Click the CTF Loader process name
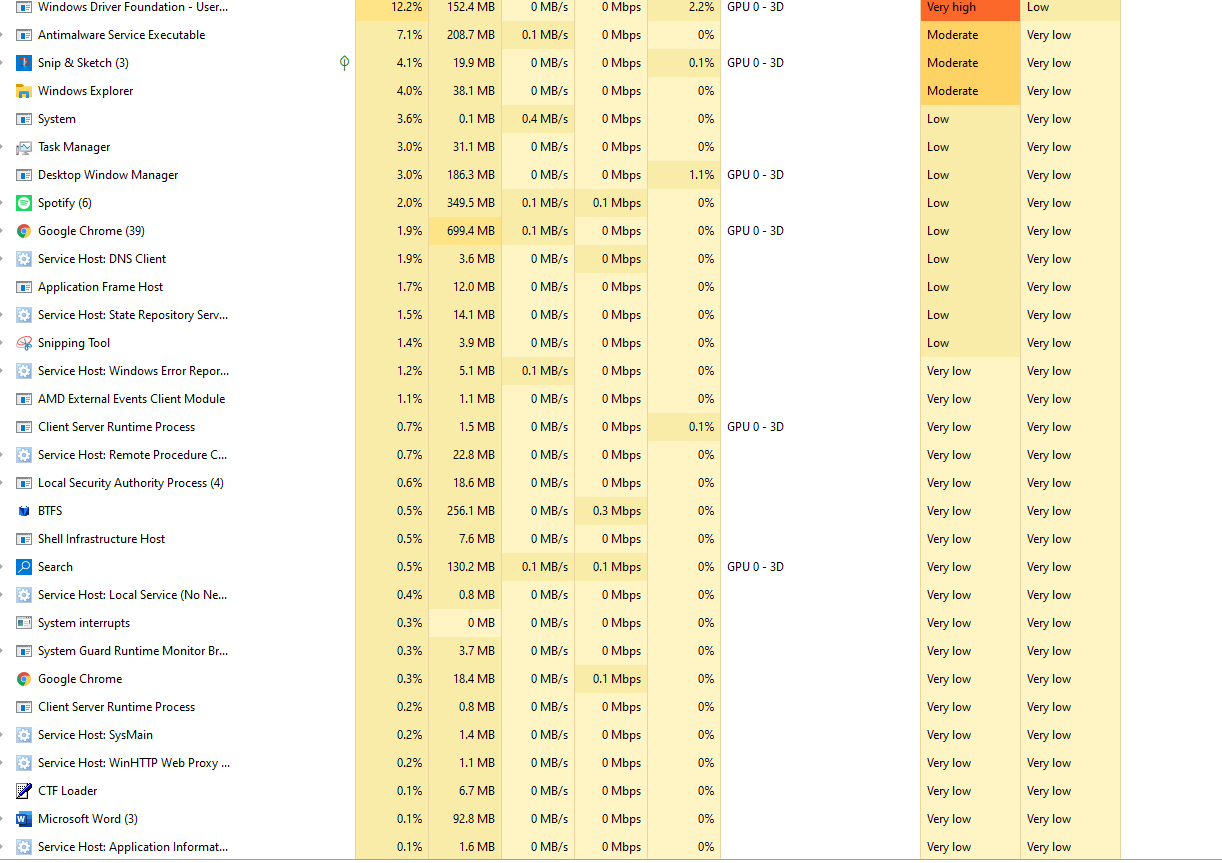 point(67,791)
